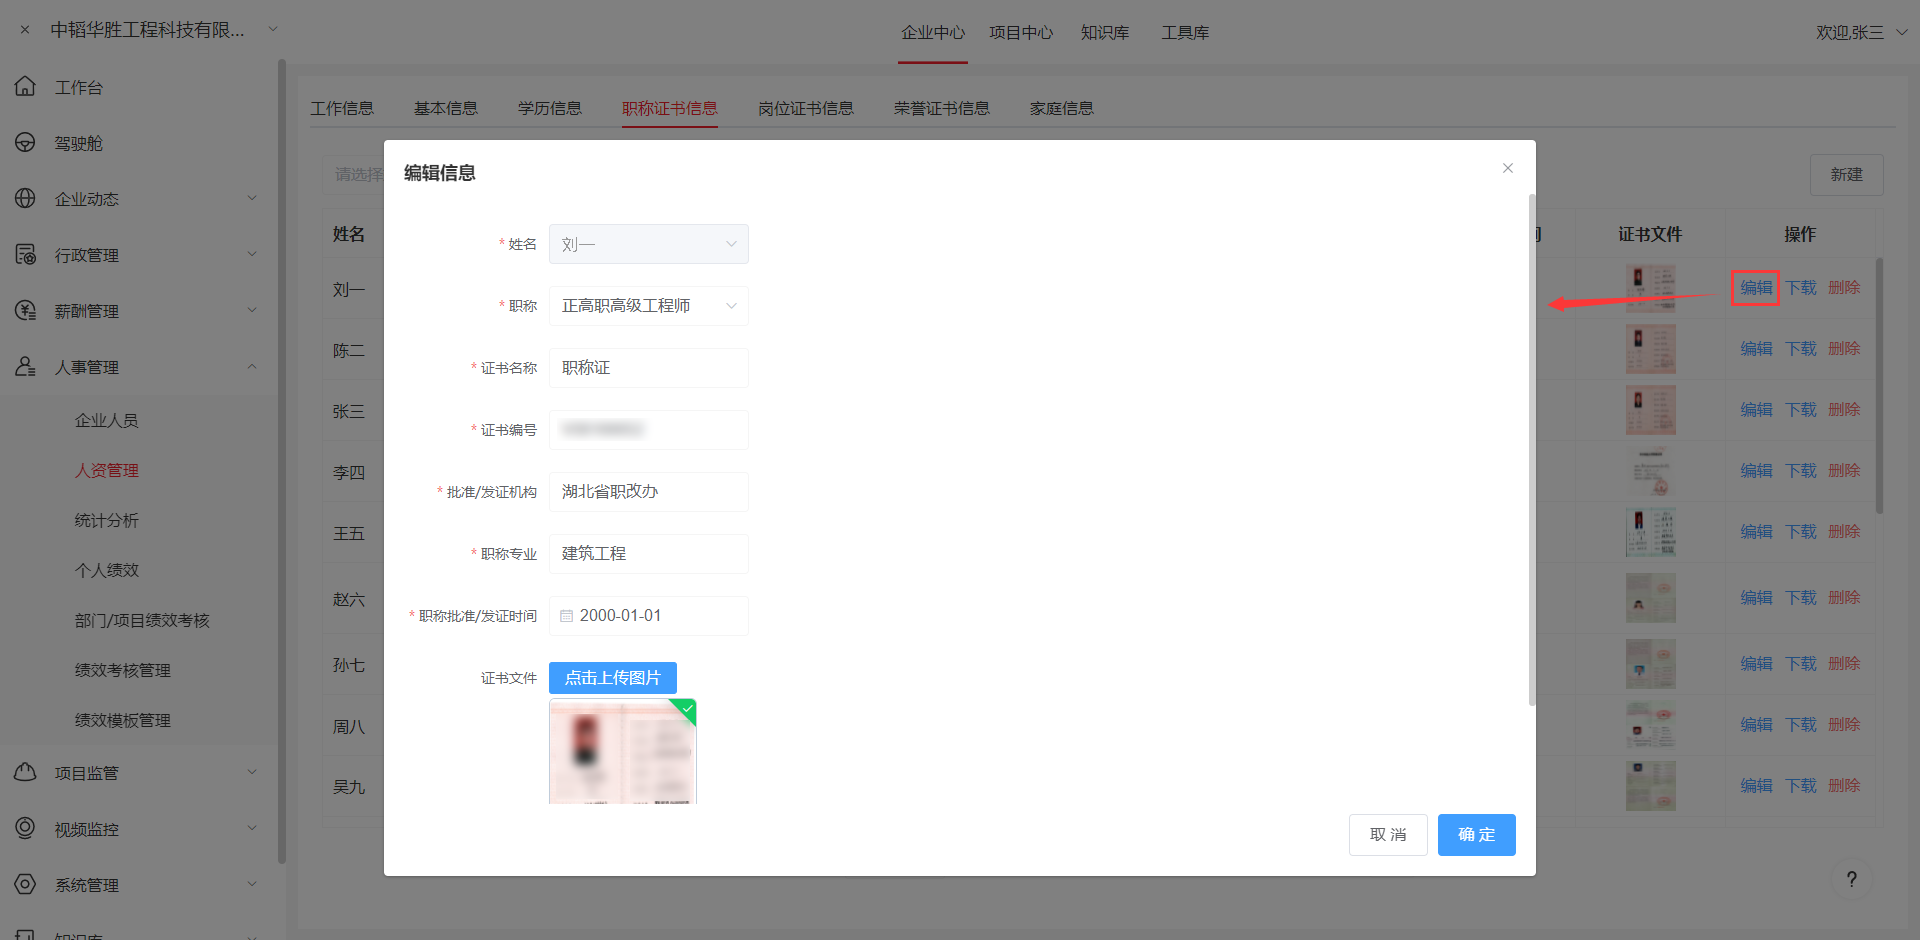Click 编辑 link in 刘一 row

click(x=1756, y=288)
